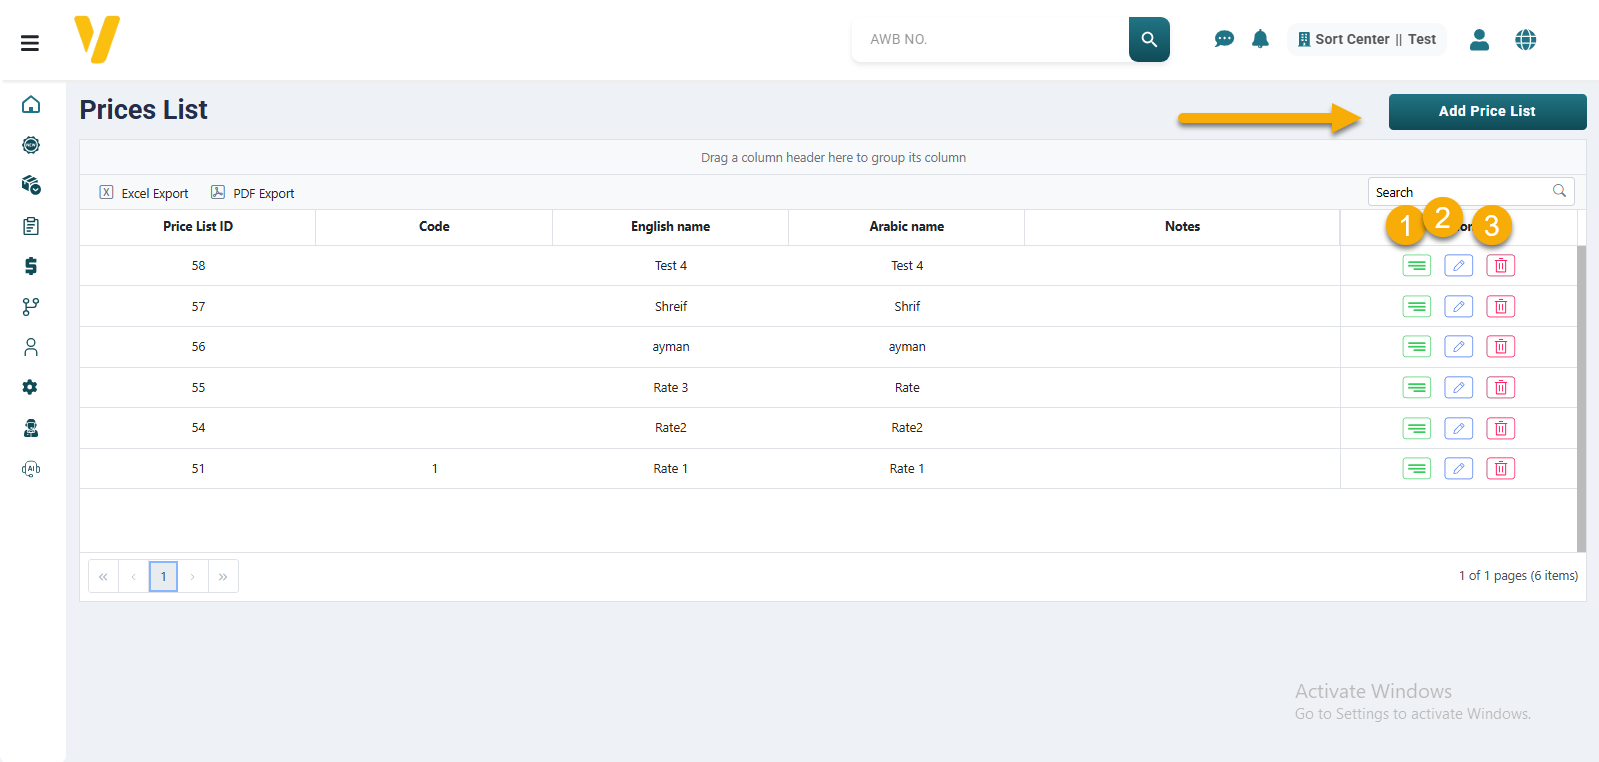The height and width of the screenshot is (762, 1599).
Task: Select Price List ID cell 55
Action: pyautogui.click(x=198, y=387)
